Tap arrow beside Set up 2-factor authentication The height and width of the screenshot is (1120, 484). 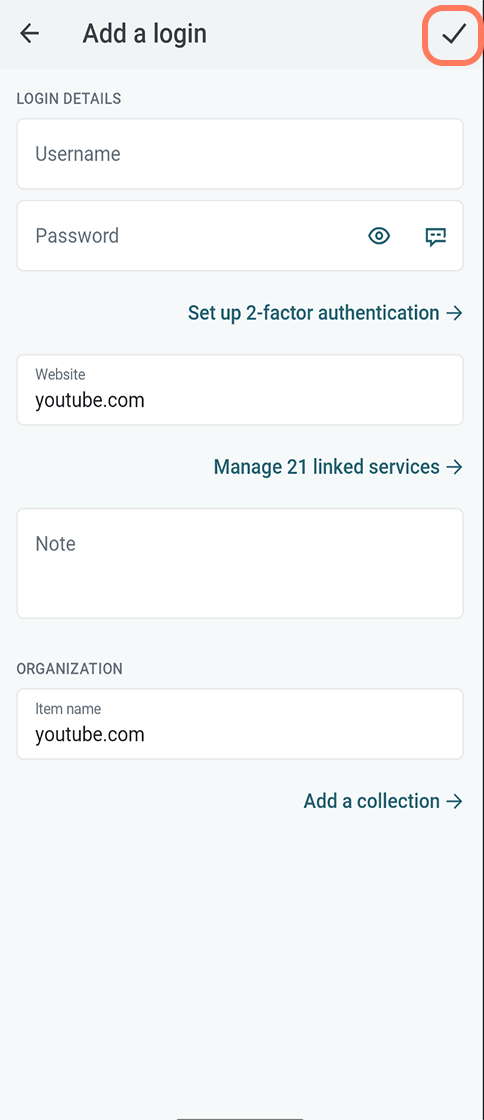pos(454,313)
